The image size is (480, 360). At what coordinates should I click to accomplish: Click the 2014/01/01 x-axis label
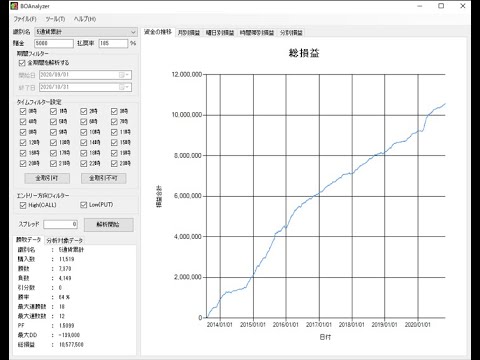[x=219, y=325]
